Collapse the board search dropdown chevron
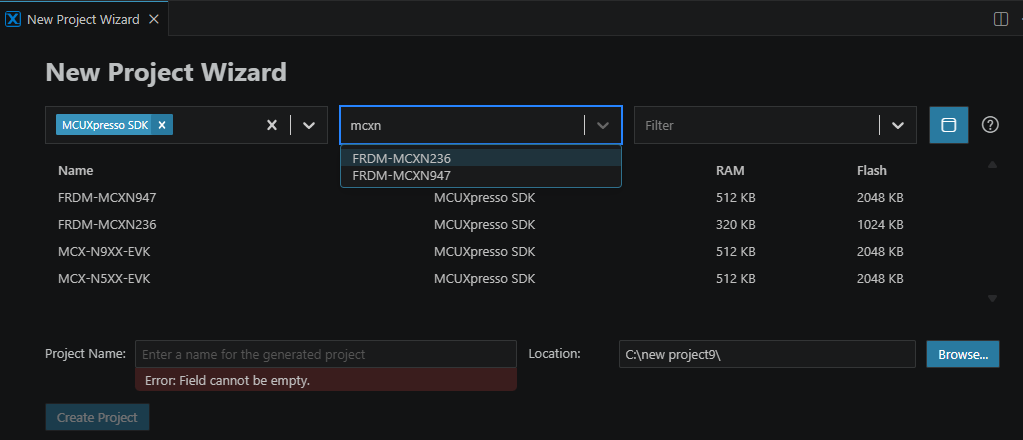 603,125
